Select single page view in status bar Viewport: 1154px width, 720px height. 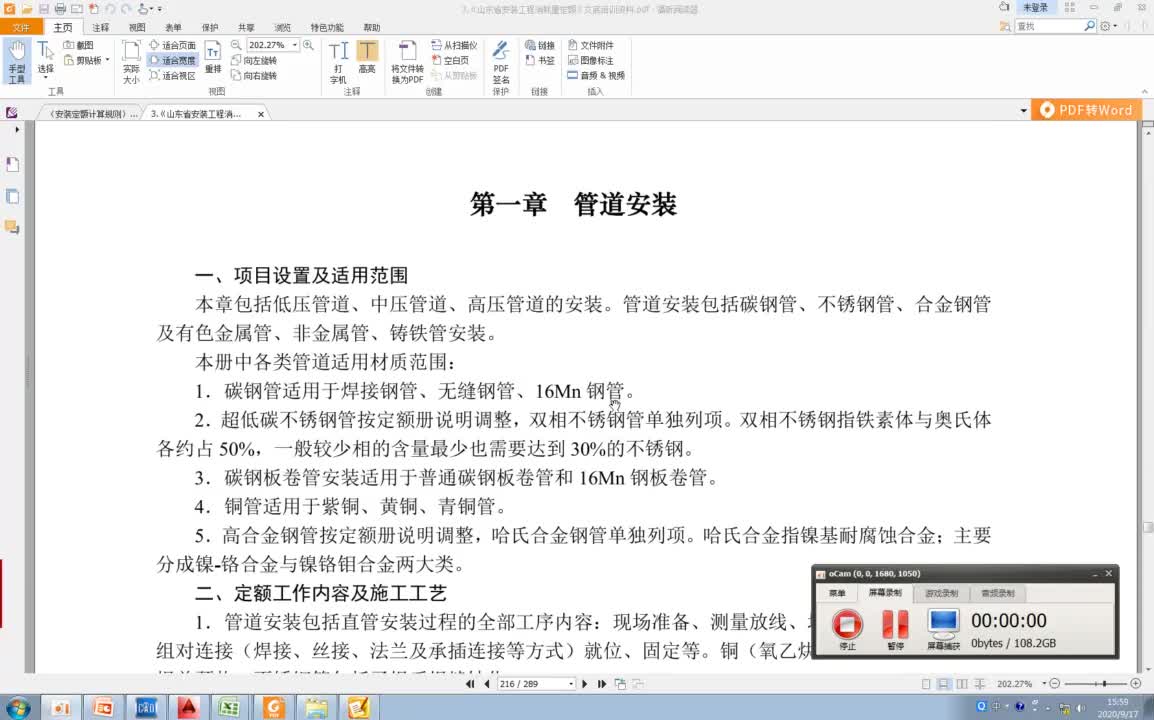coord(926,684)
